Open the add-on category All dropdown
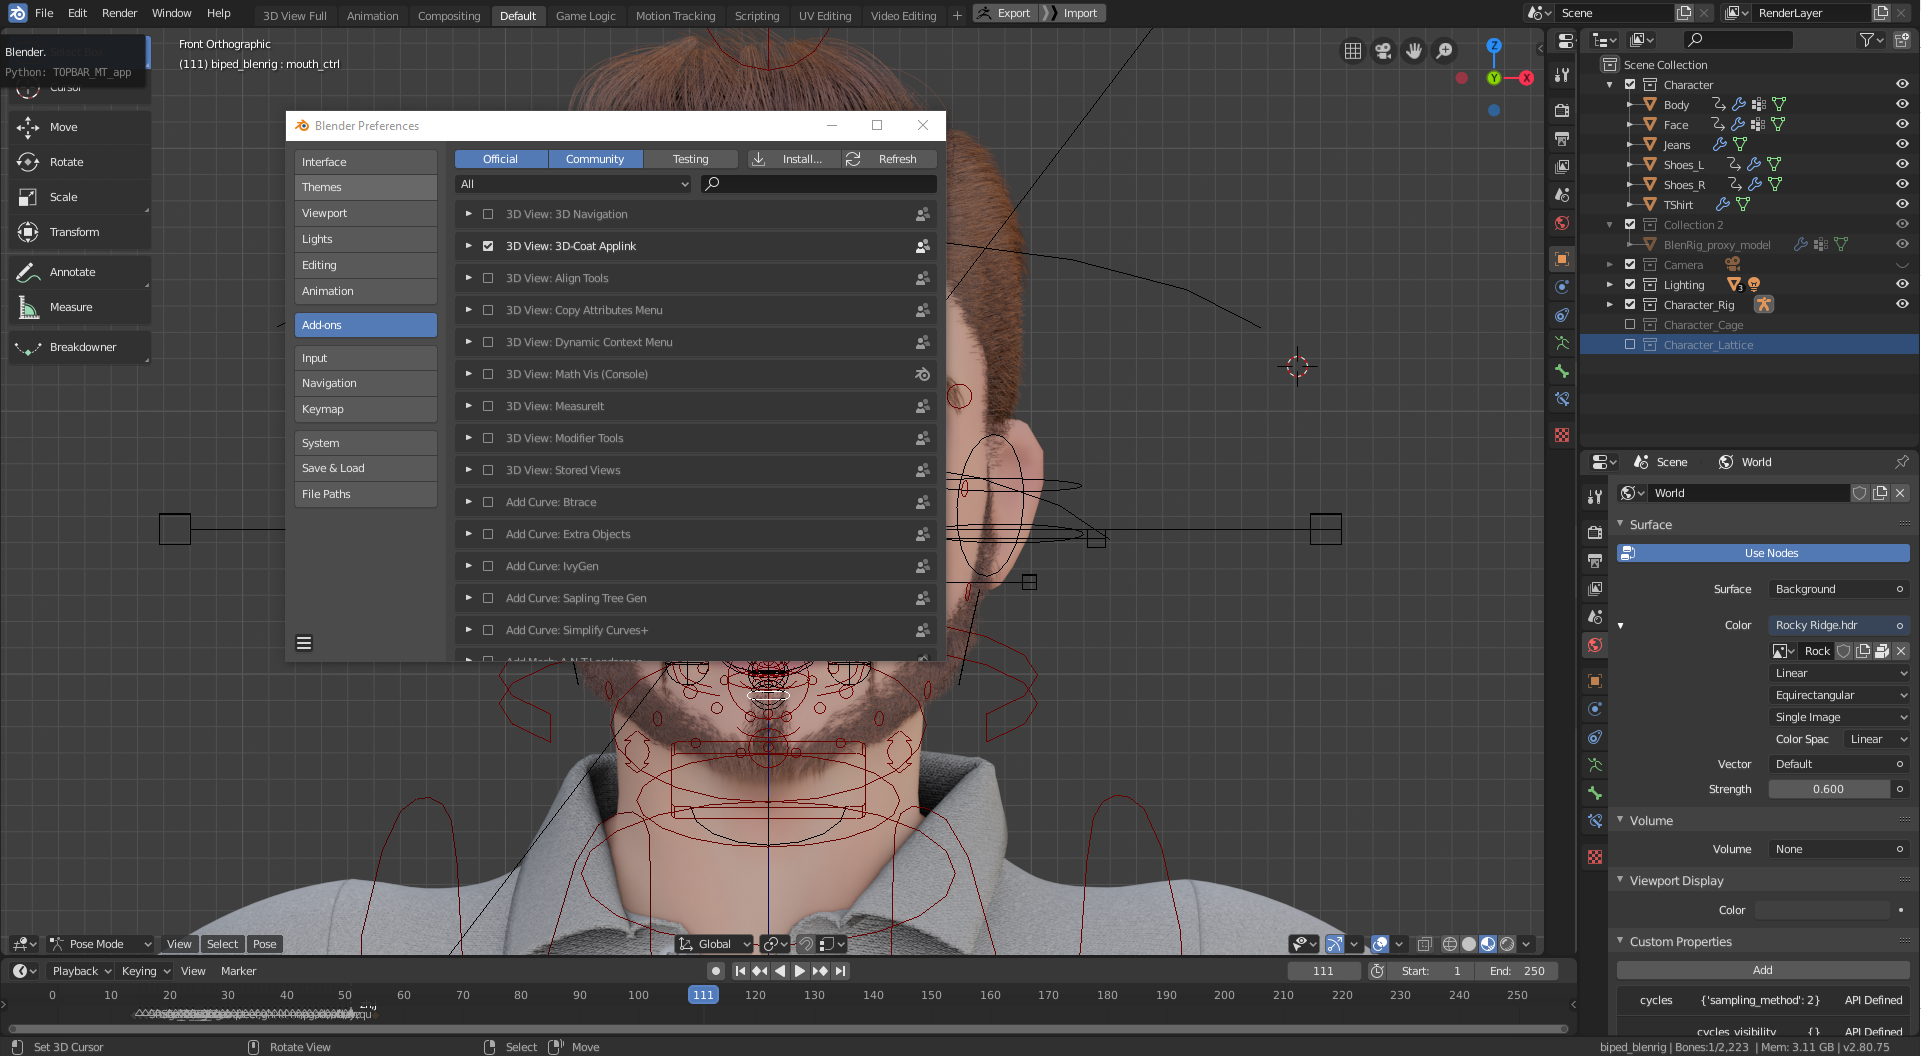This screenshot has width=1921, height=1056. click(x=574, y=184)
